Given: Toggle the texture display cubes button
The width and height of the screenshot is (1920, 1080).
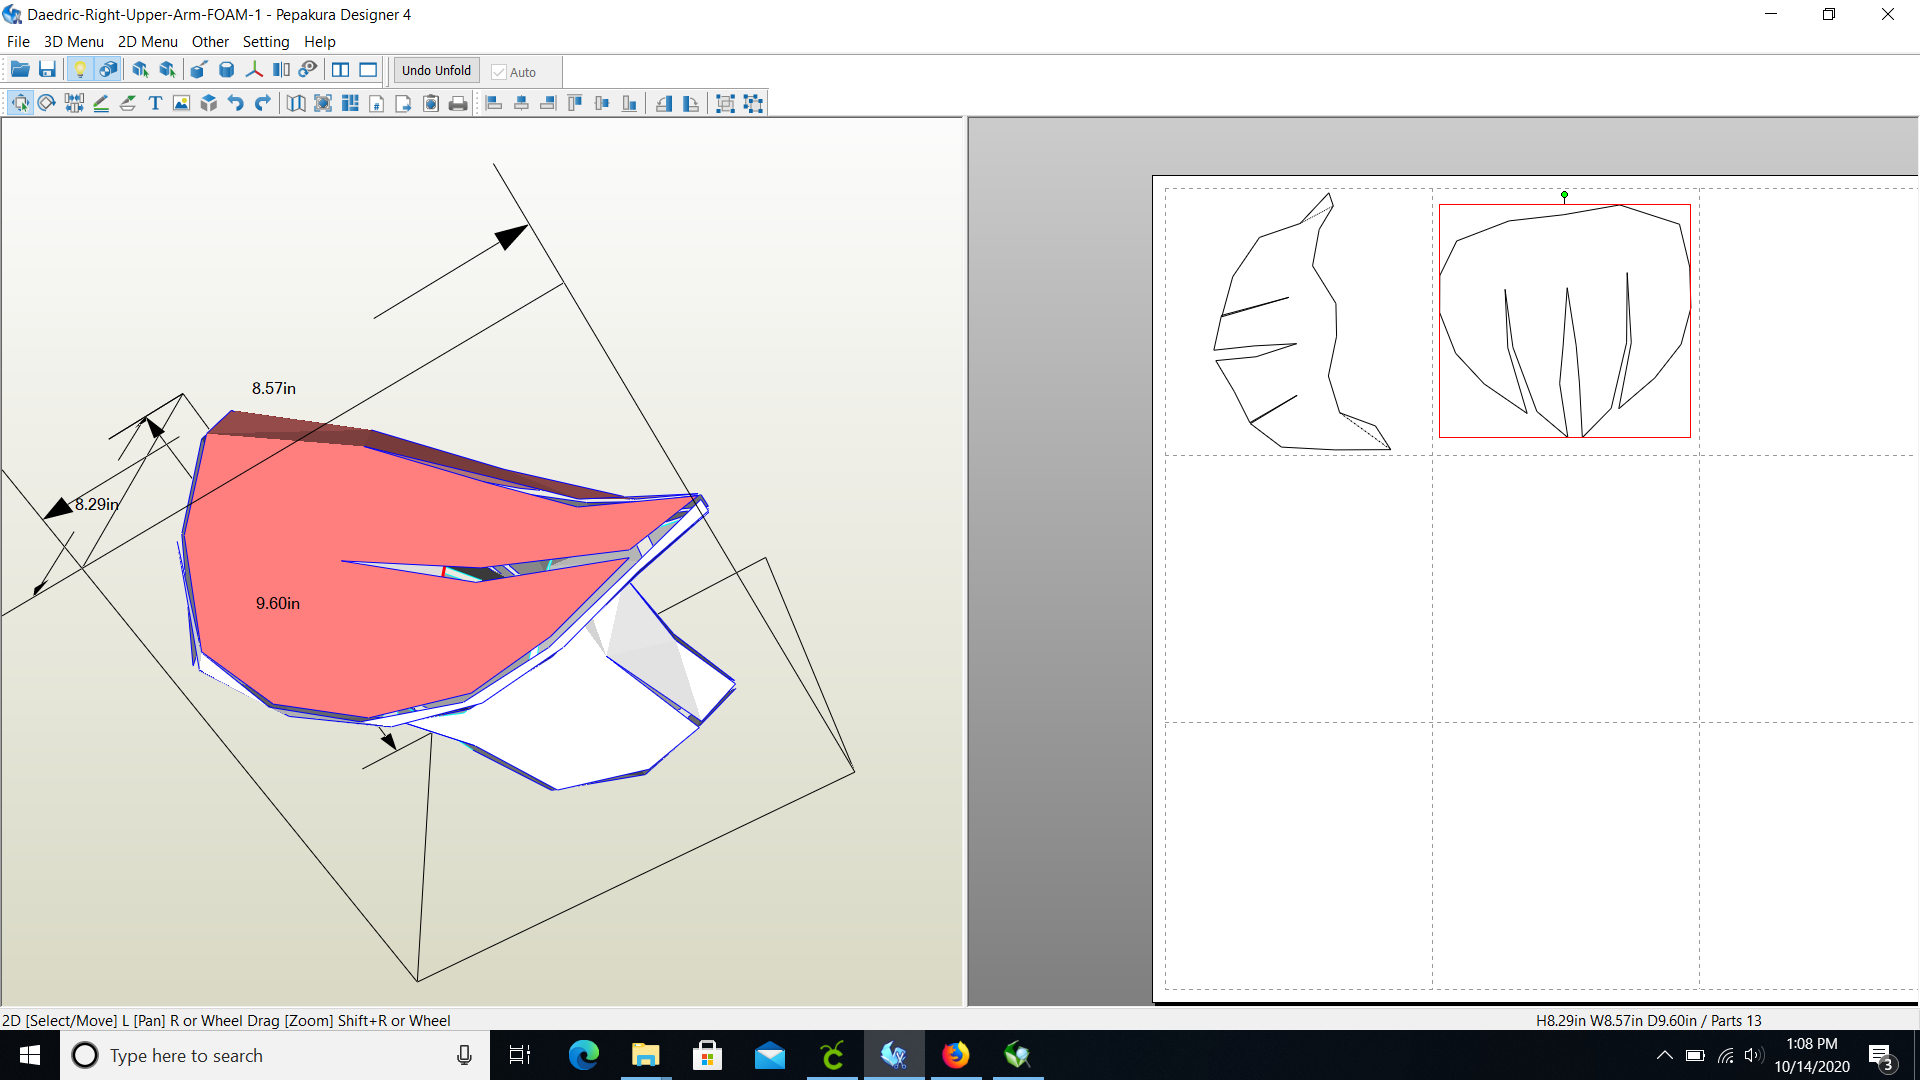Looking at the screenshot, I should (x=108, y=70).
